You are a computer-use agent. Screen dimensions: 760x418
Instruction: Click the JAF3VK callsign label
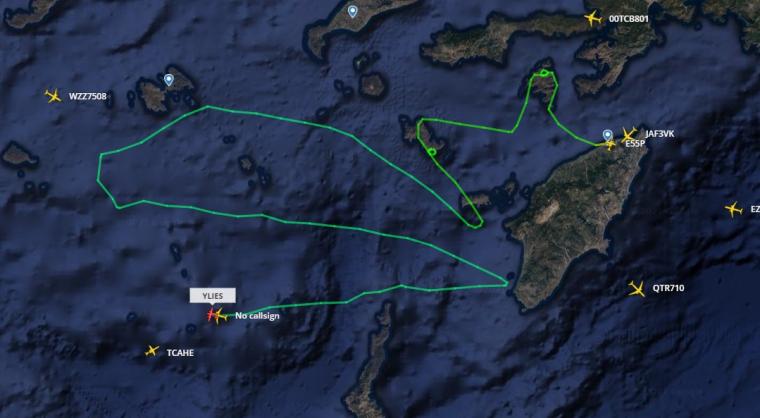coord(659,134)
